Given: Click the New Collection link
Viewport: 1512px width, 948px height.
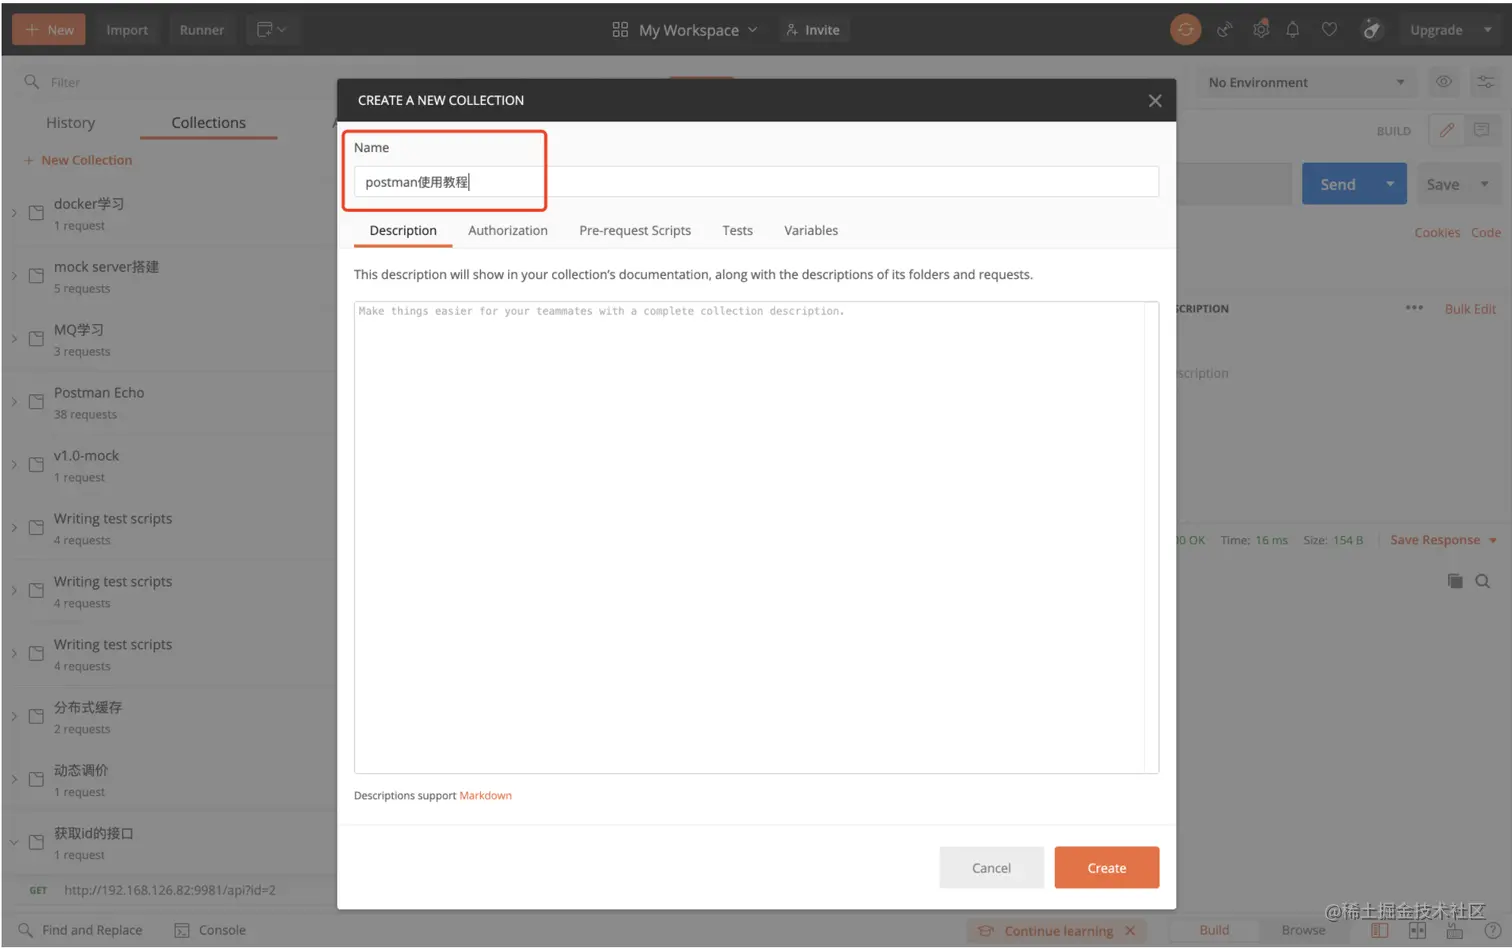Looking at the screenshot, I should [x=78, y=160].
